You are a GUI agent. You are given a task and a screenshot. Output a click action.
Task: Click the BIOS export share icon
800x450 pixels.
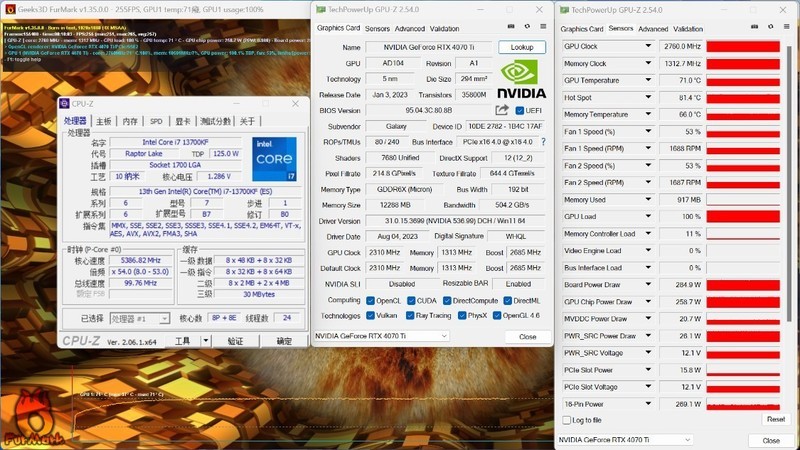point(502,110)
